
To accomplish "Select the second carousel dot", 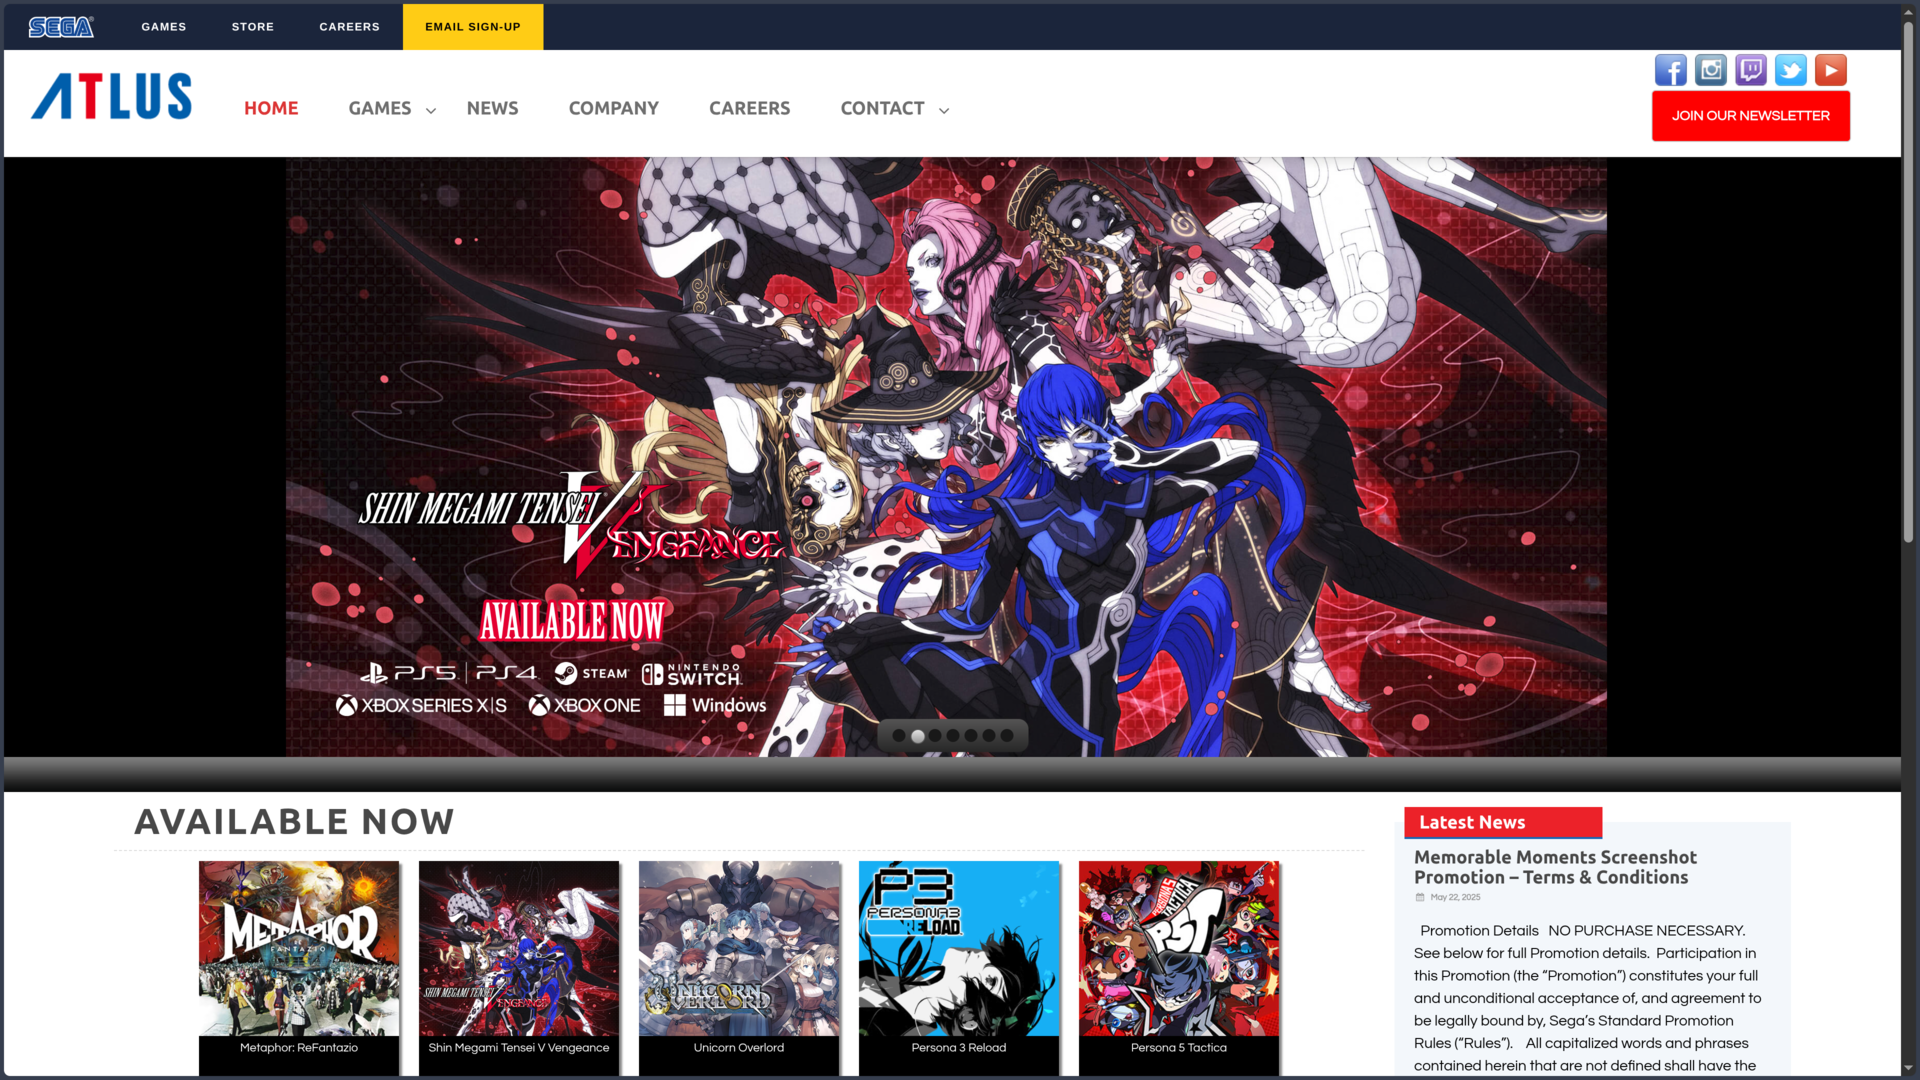I will coord(917,735).
